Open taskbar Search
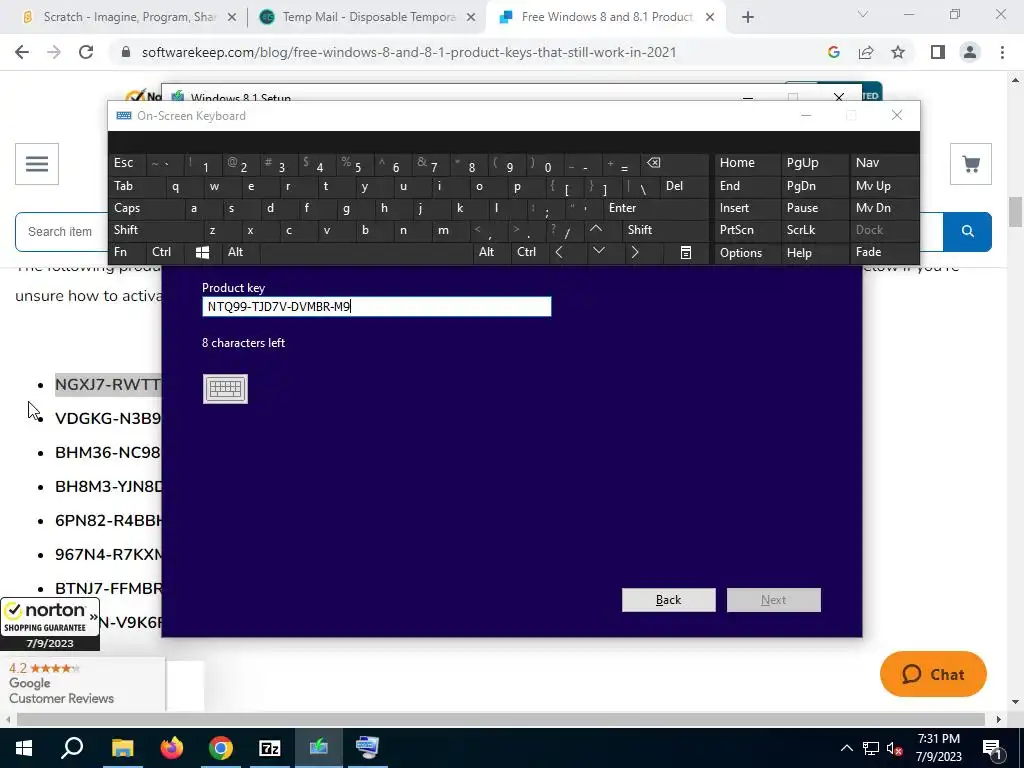Image resolution: width=1024 pixels, height=768 pixels. (x=72, y=748)
